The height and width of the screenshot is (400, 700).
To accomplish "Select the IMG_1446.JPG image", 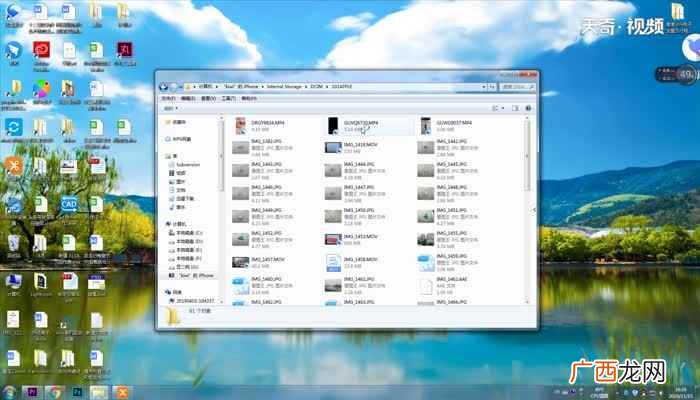I will 262,193.
